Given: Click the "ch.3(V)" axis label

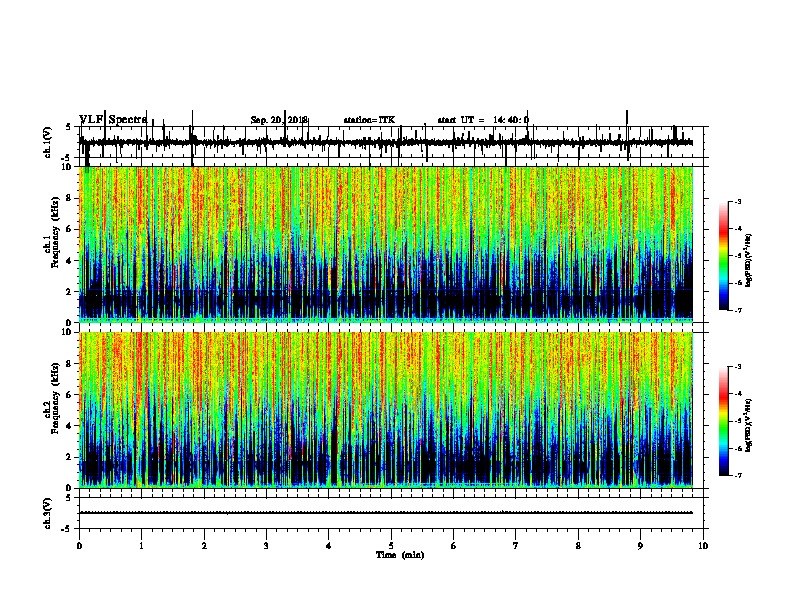Looking at the screenshot, I should pyautogui.click(x=47, y=513).
